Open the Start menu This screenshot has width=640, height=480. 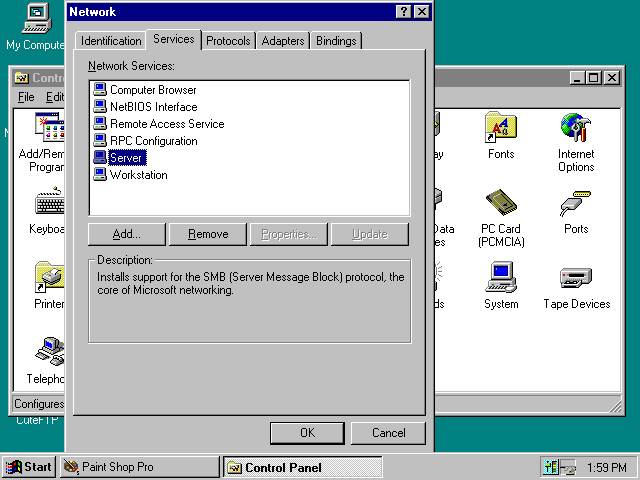pos(29,467)
